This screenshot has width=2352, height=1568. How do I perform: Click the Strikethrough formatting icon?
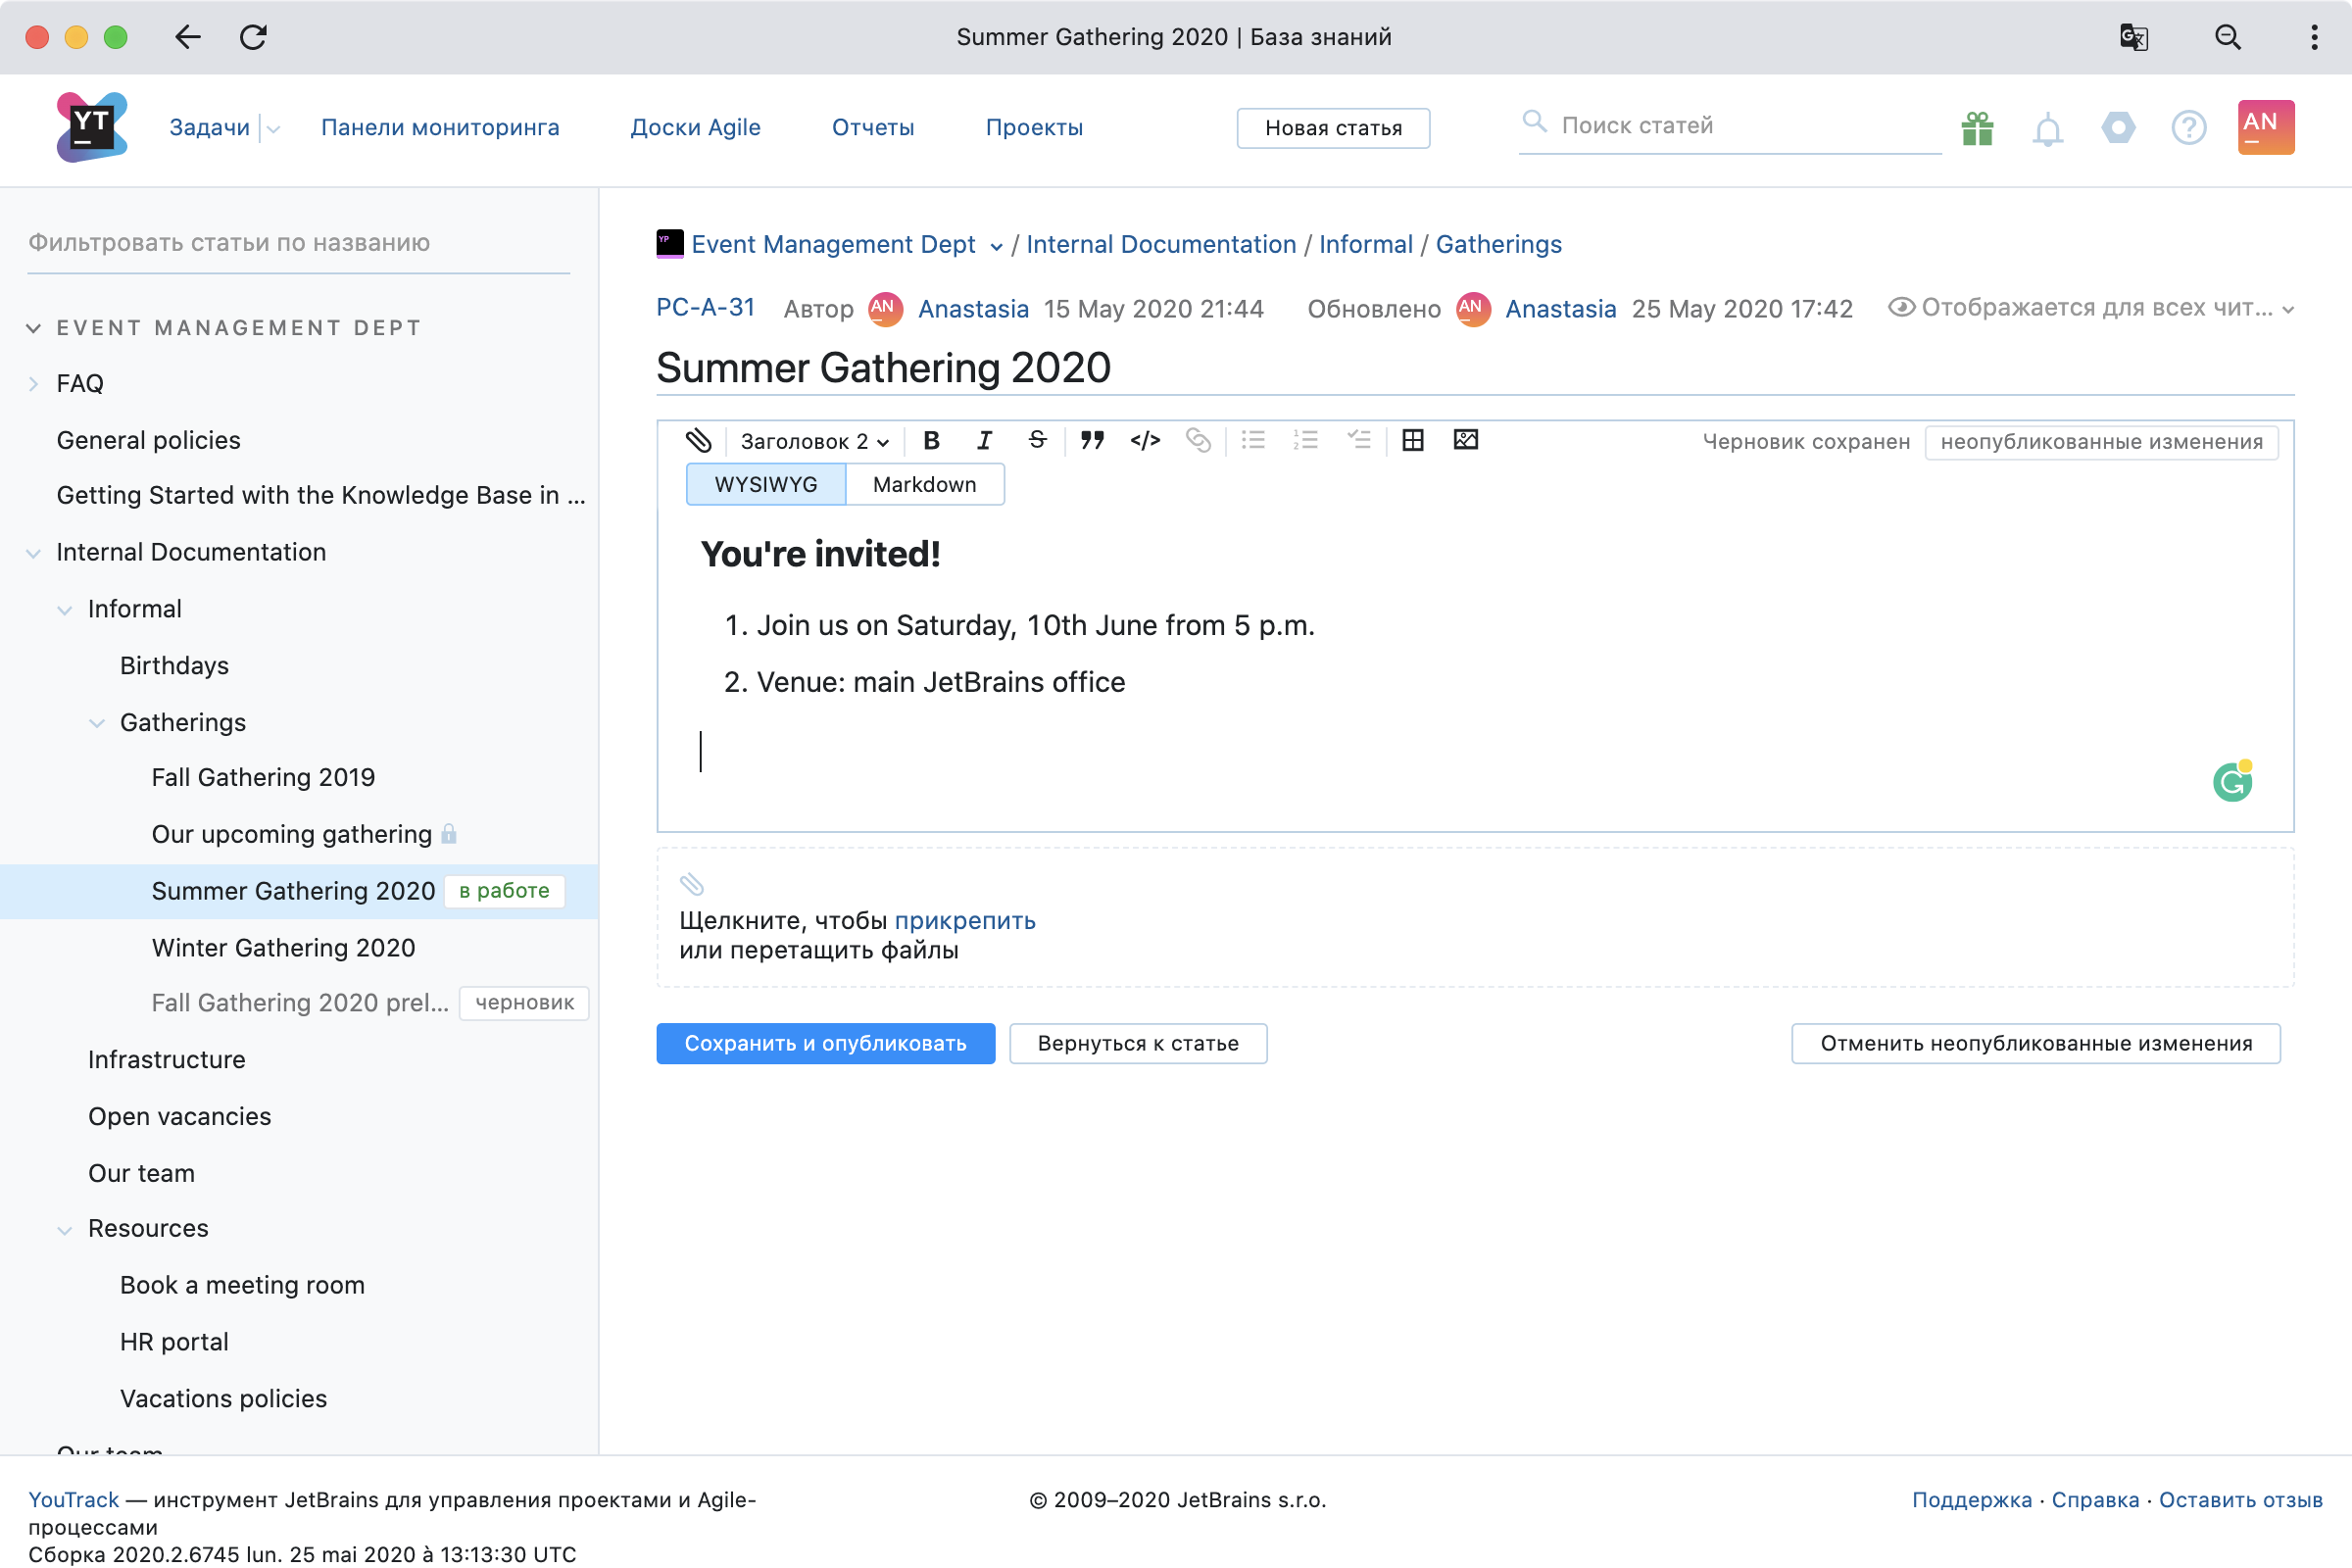(1040, 441)
